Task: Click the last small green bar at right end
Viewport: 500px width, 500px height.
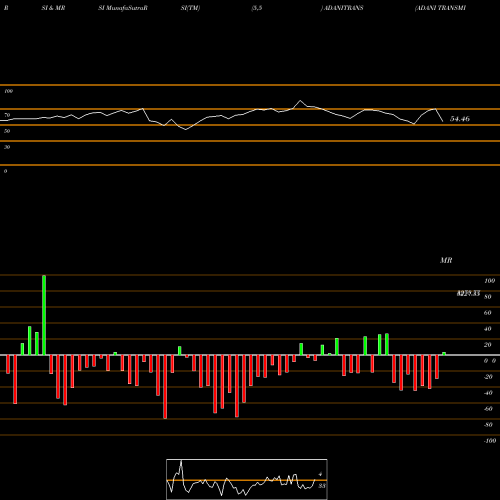Action: pyautogui.click(x=444, y=354)
